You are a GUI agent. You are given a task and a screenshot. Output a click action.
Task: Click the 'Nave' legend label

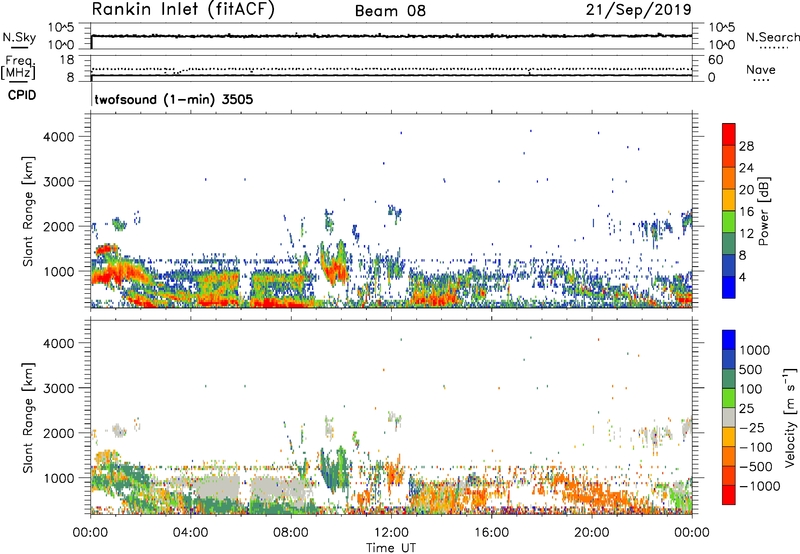pyautogui.click(x=761, y=70)
